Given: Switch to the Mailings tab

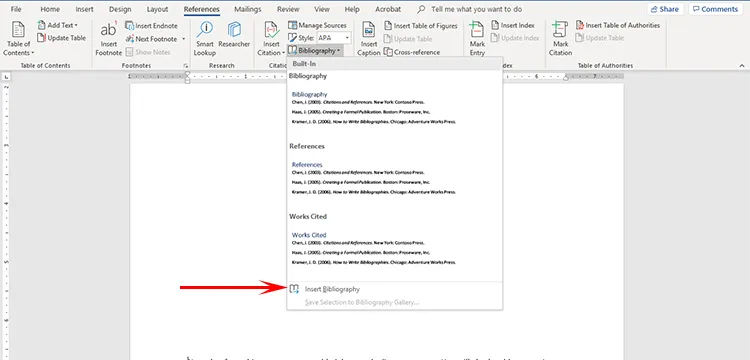Looking at the screenshot, I should 248,9.
